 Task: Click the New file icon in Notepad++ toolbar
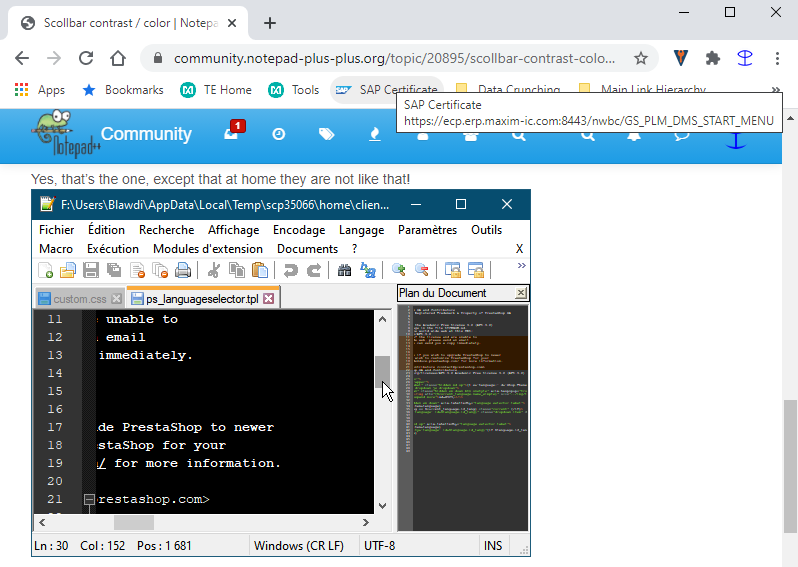click(45, 270)
